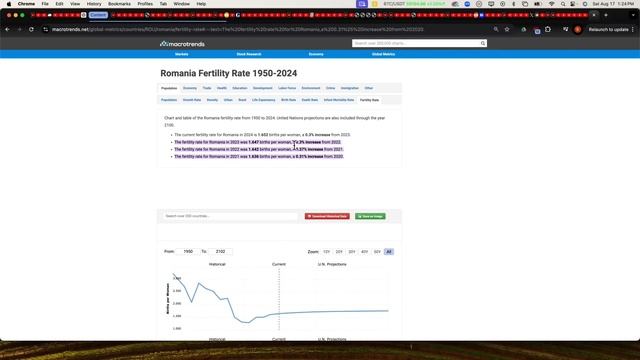Select the Labor Force category tab
Viewport: 640px width, 360px height.
(287, 88)
